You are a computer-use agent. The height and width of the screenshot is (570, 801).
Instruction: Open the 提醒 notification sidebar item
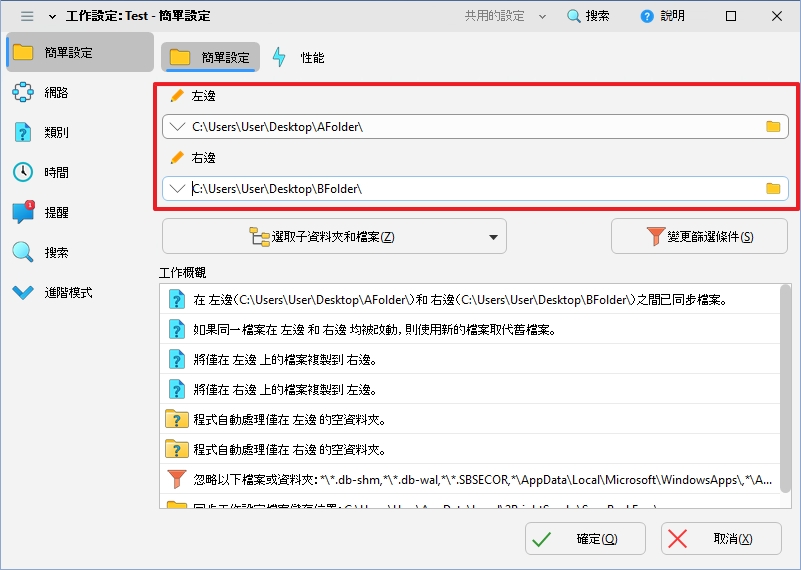(x=23, y=213)
